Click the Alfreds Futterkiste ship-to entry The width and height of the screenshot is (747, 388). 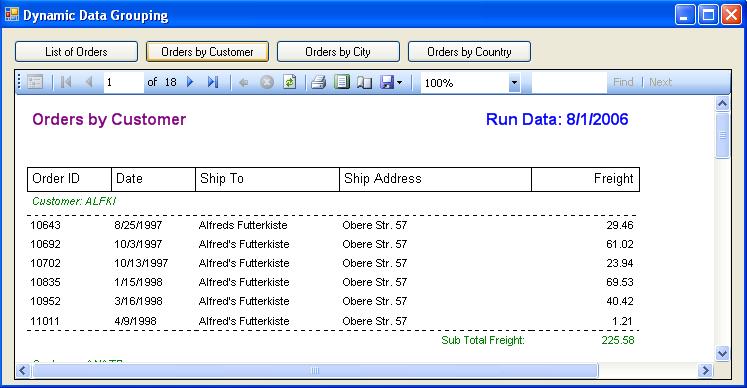pyautogui.click(x=243, y=225)
